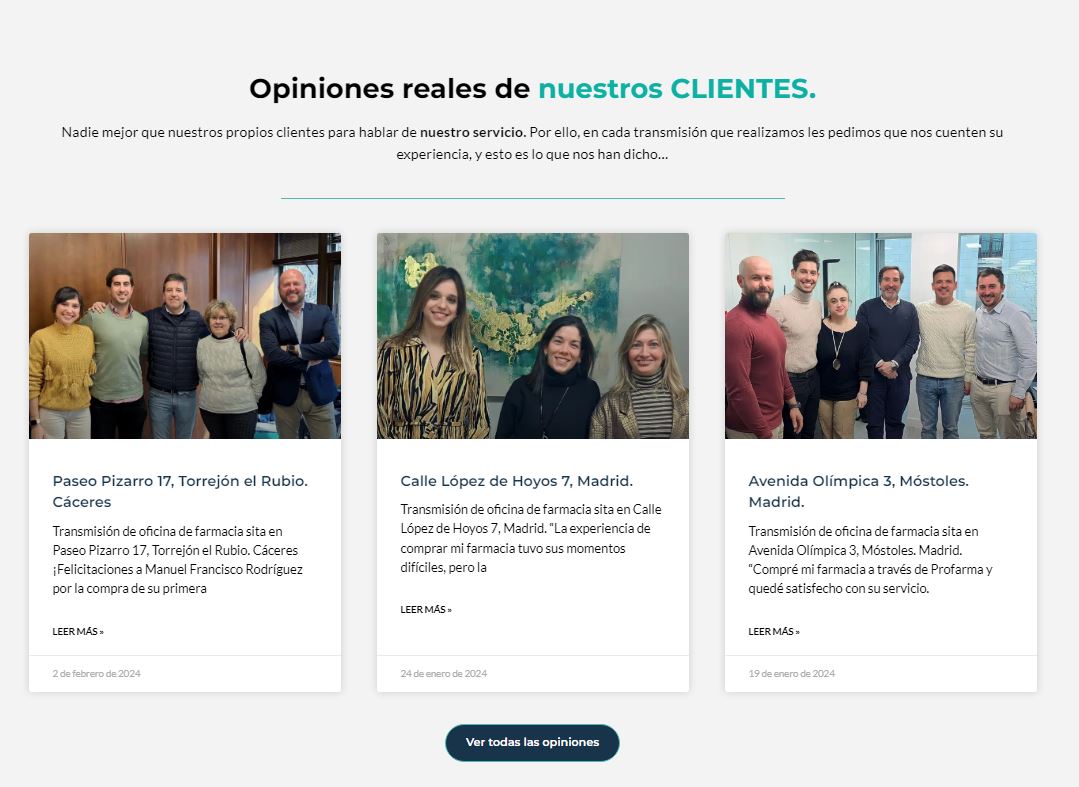Click Leer más on the Avenida Olímpica card
The height and width of the screenshot is (787, 1079).
774,632
